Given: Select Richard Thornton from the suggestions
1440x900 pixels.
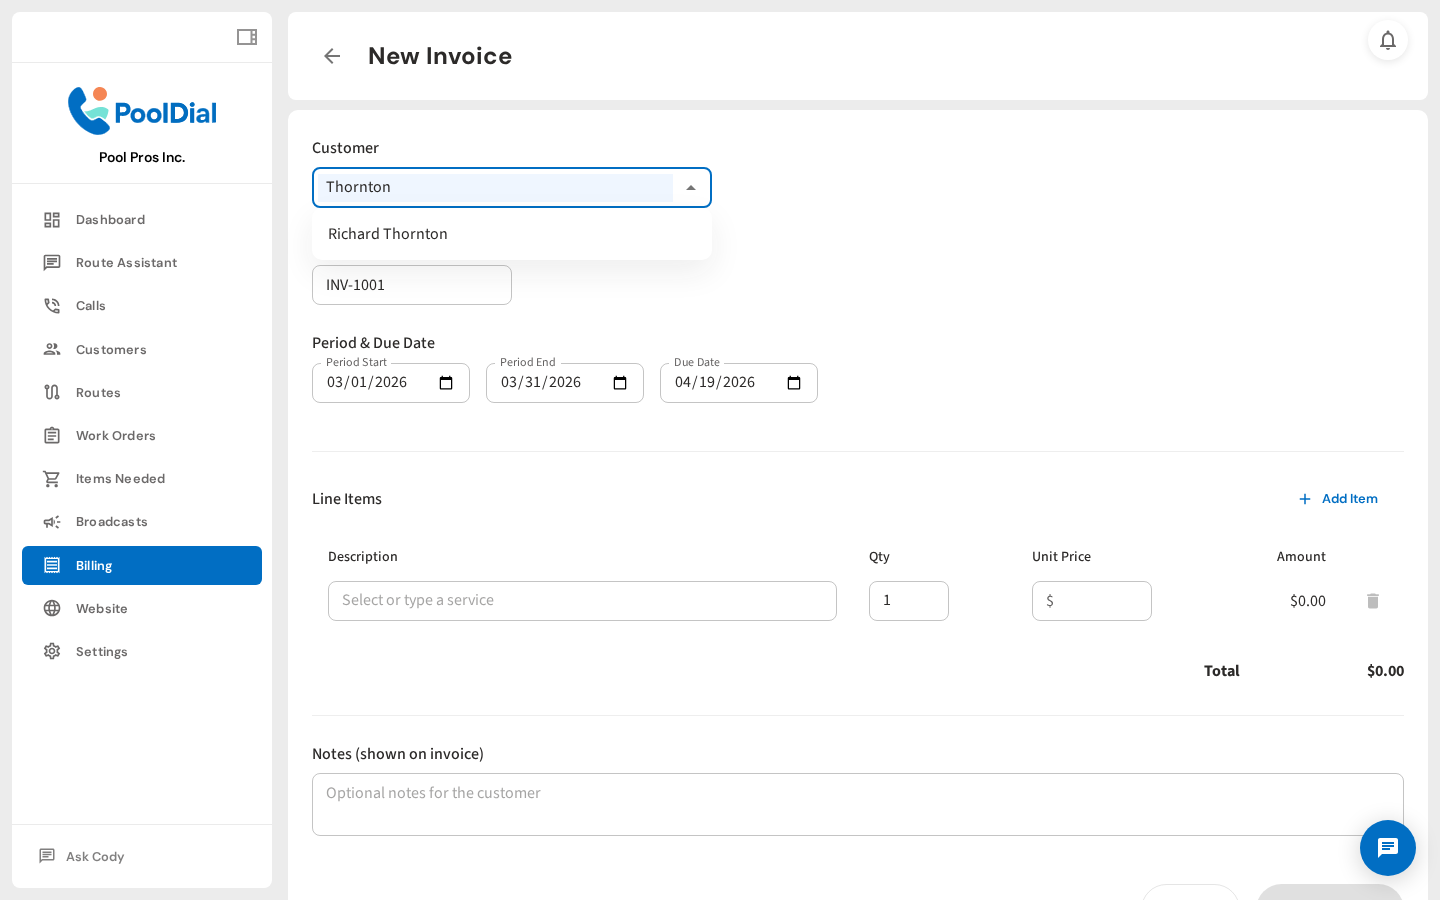Looking at the screenshot, I should click(x=388, y=233).
